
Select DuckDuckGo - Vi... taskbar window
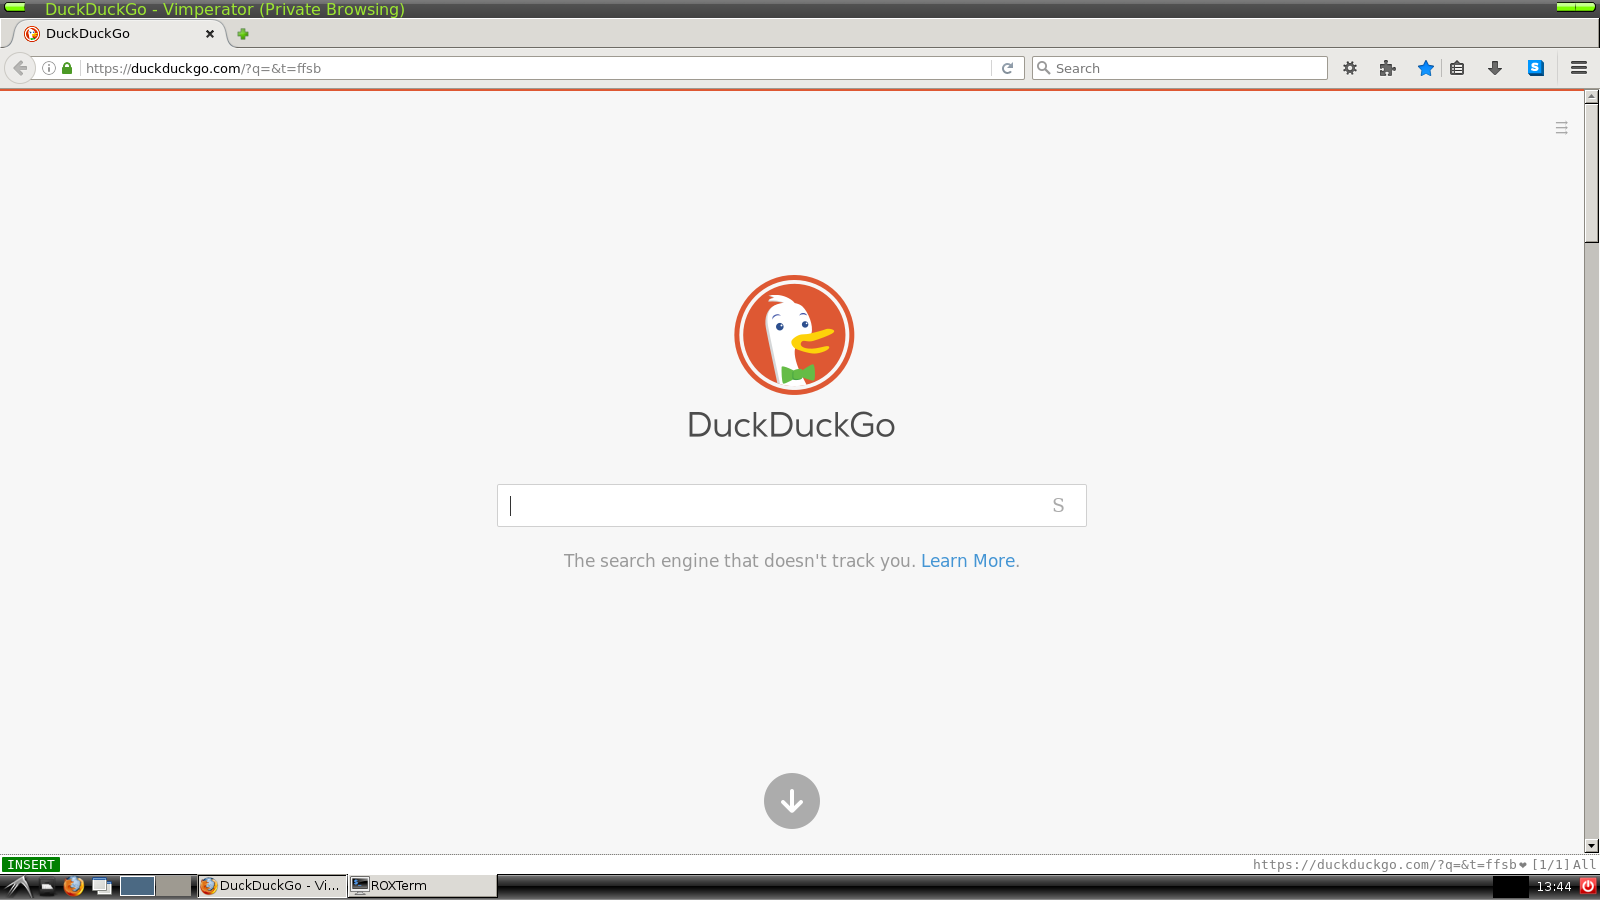click(x=272, y=886)
